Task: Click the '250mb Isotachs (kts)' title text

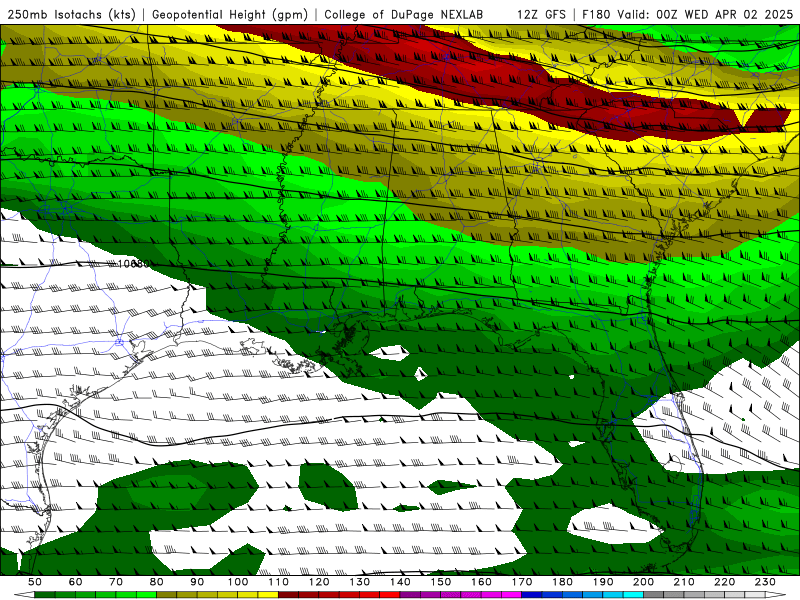Action: click(71, 14)
